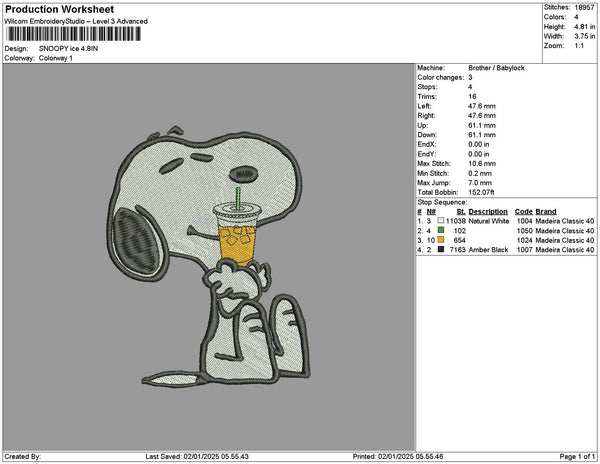
Task: Click the Snoopy embroidery design preview
Action: (x=209, y=256)
